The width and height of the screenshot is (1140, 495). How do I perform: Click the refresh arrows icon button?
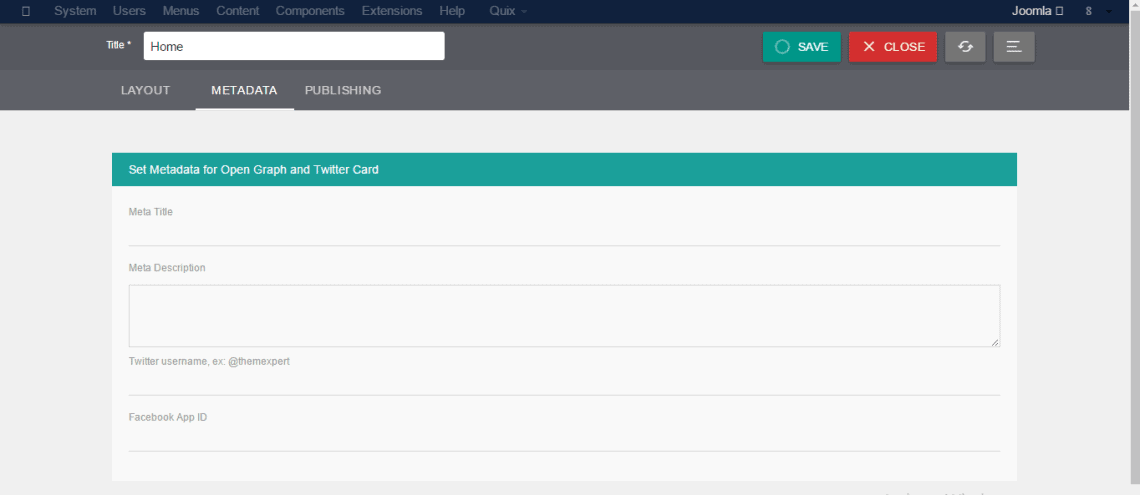[x=965, y=47]
